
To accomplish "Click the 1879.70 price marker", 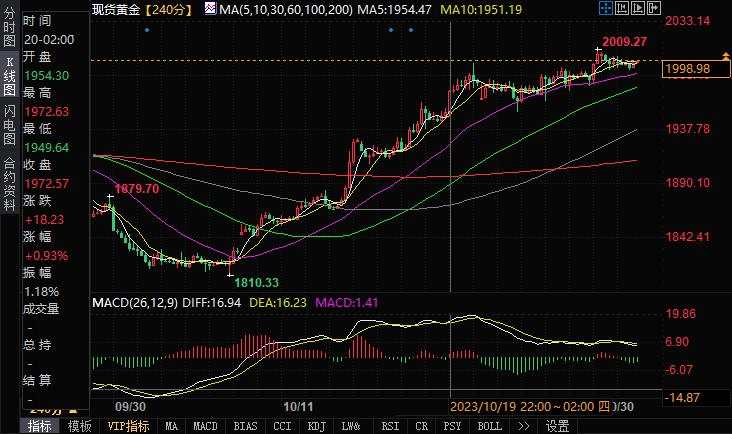I will pyautogui.click(x=137, y=189).
